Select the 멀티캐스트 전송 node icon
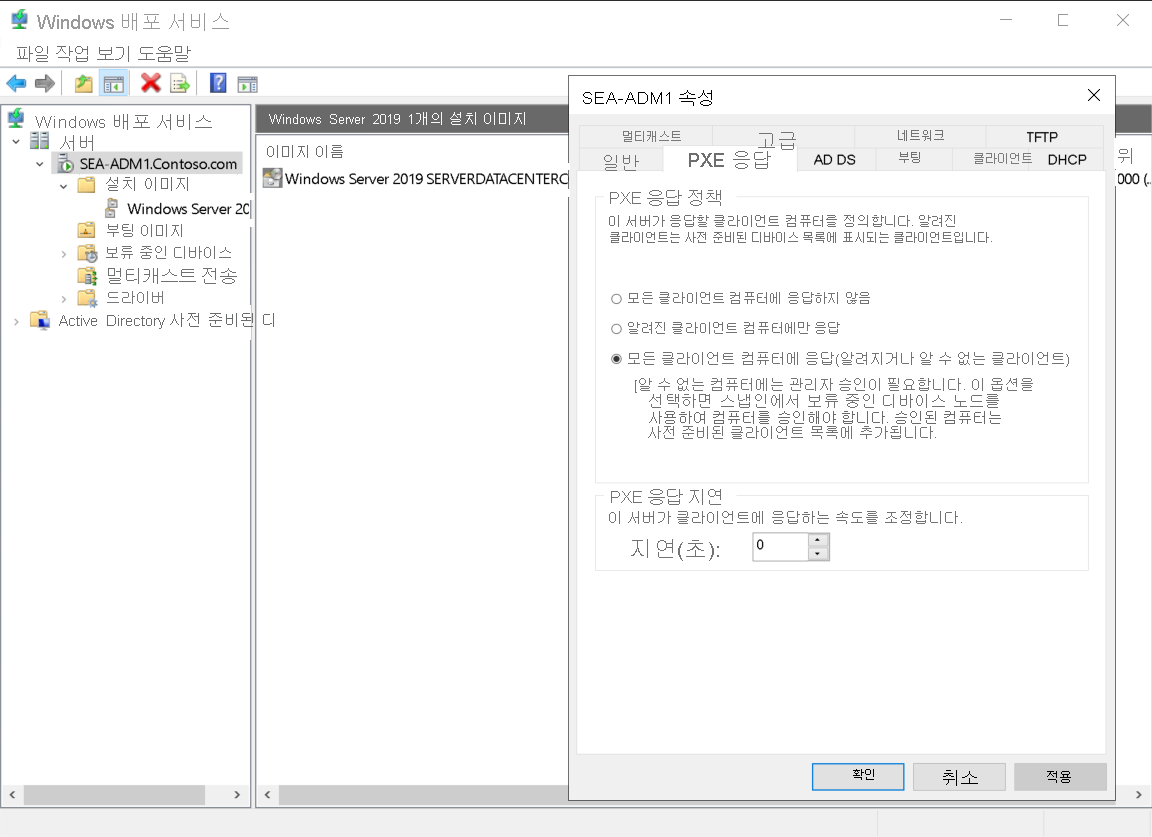 click(88, 276)
